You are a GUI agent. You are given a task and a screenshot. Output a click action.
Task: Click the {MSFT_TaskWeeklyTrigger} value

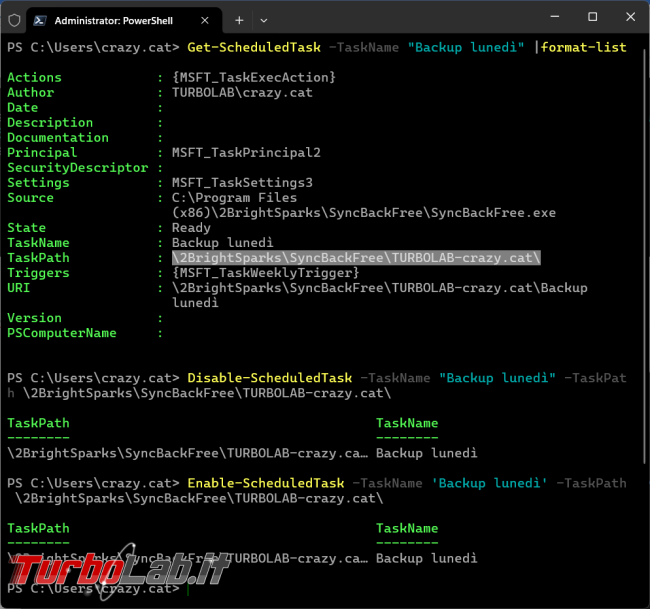[266, 273]
